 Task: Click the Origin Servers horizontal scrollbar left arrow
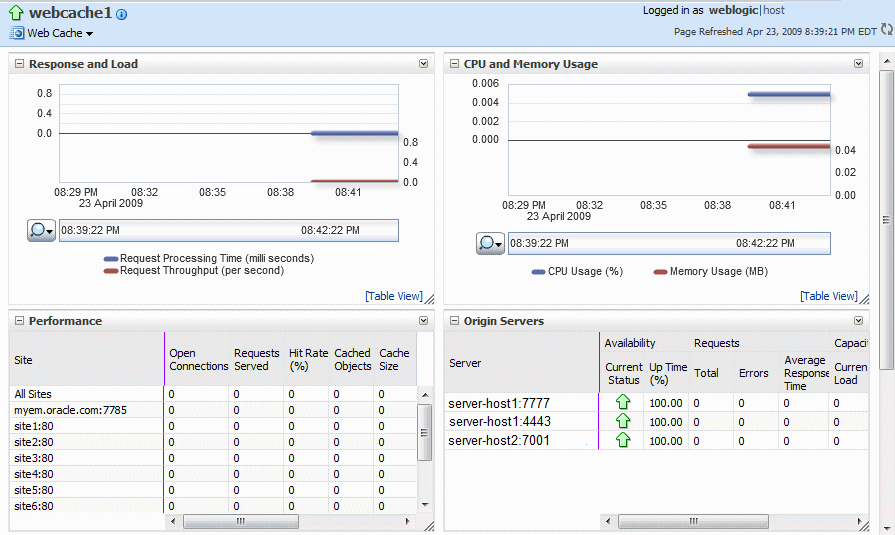pyautogui.click(x=608, y=521)
